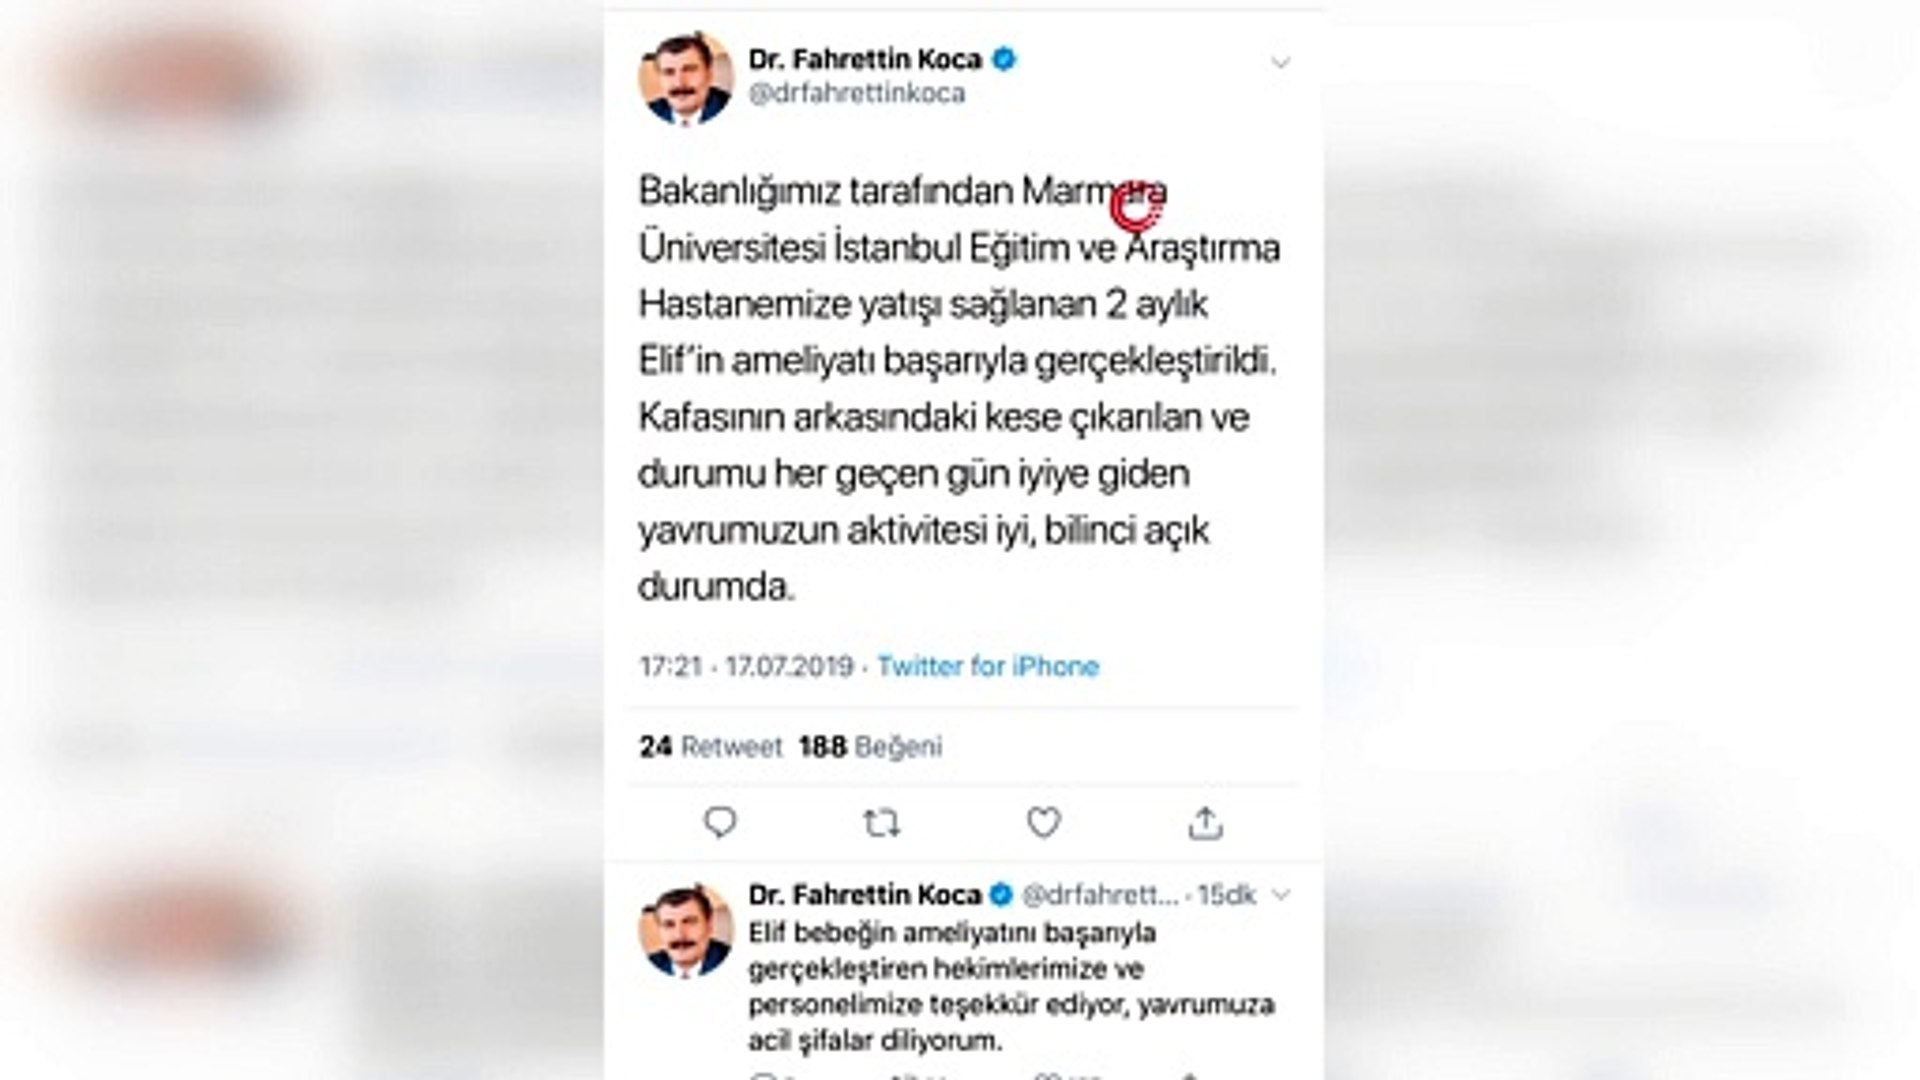This screenshot has width=1920, height=1080.
Task: Click the main tweet profile avatar
Action: point(686,79)
